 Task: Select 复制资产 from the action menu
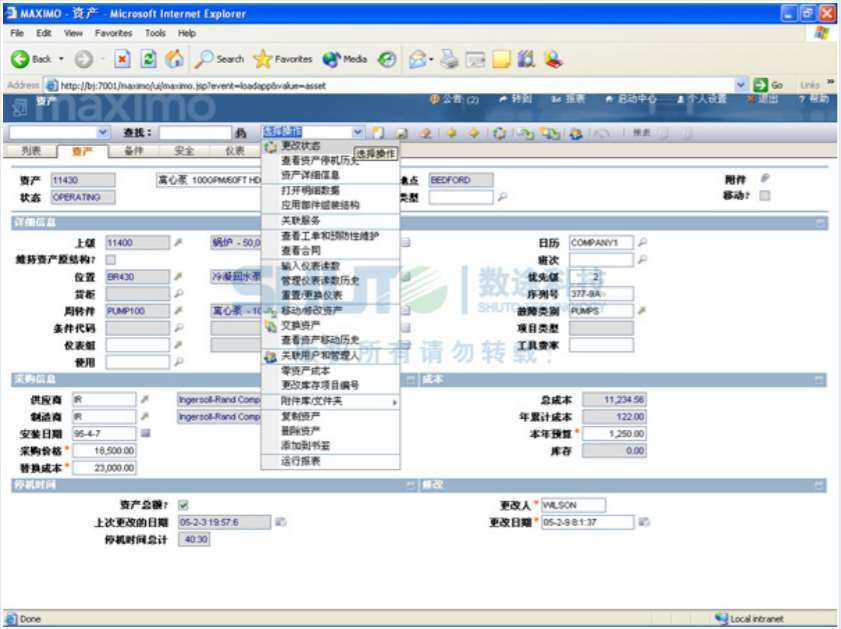330,416
